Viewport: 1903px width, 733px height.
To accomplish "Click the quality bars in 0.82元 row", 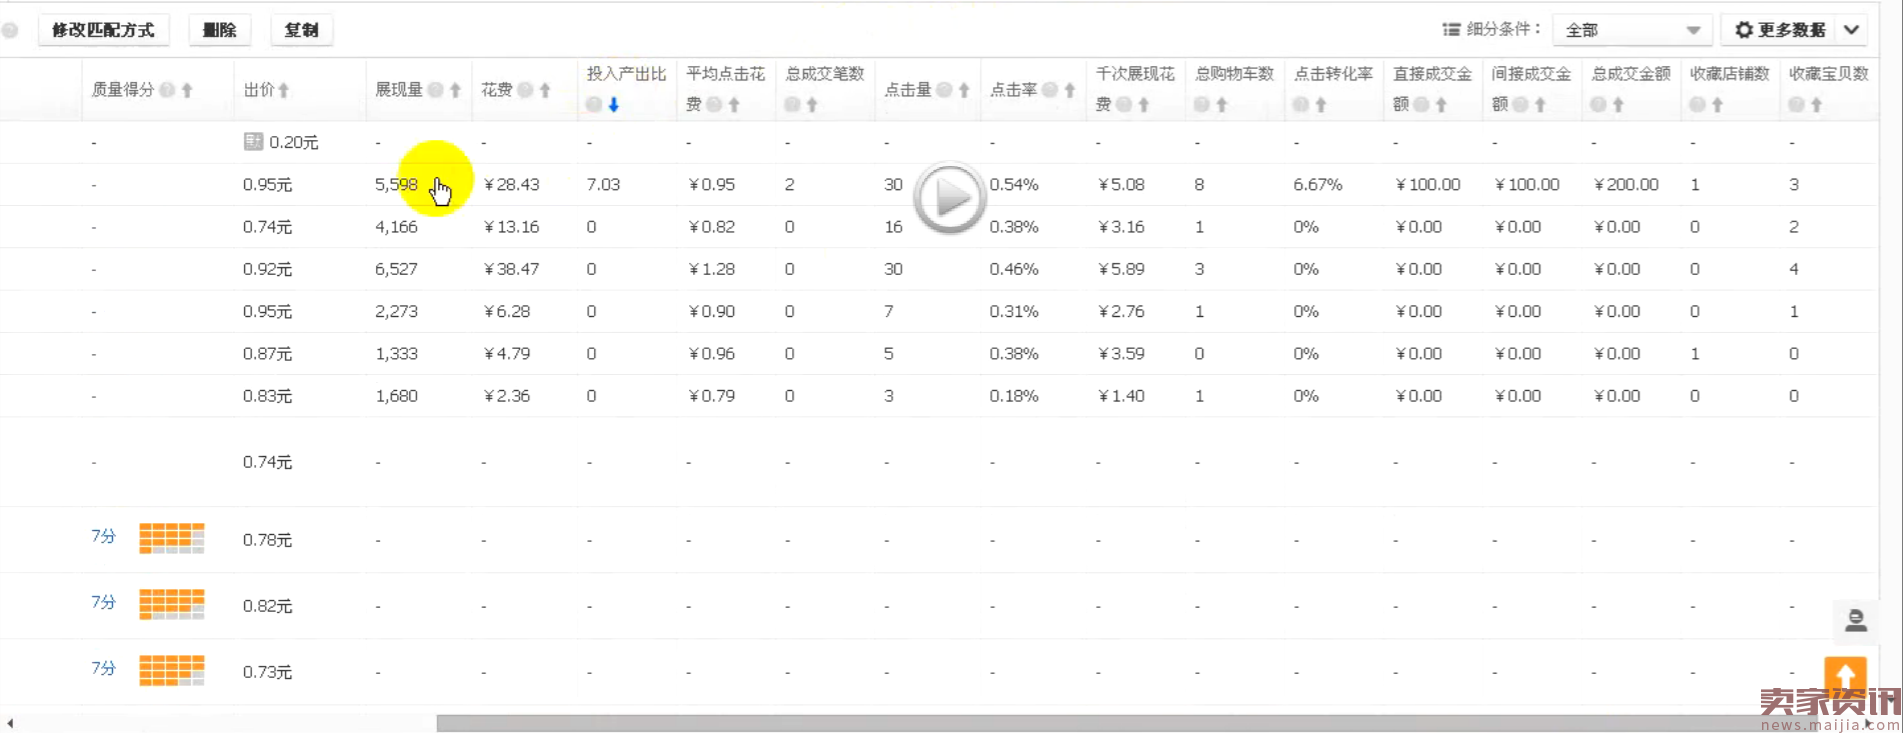I will tap(172, 604).
